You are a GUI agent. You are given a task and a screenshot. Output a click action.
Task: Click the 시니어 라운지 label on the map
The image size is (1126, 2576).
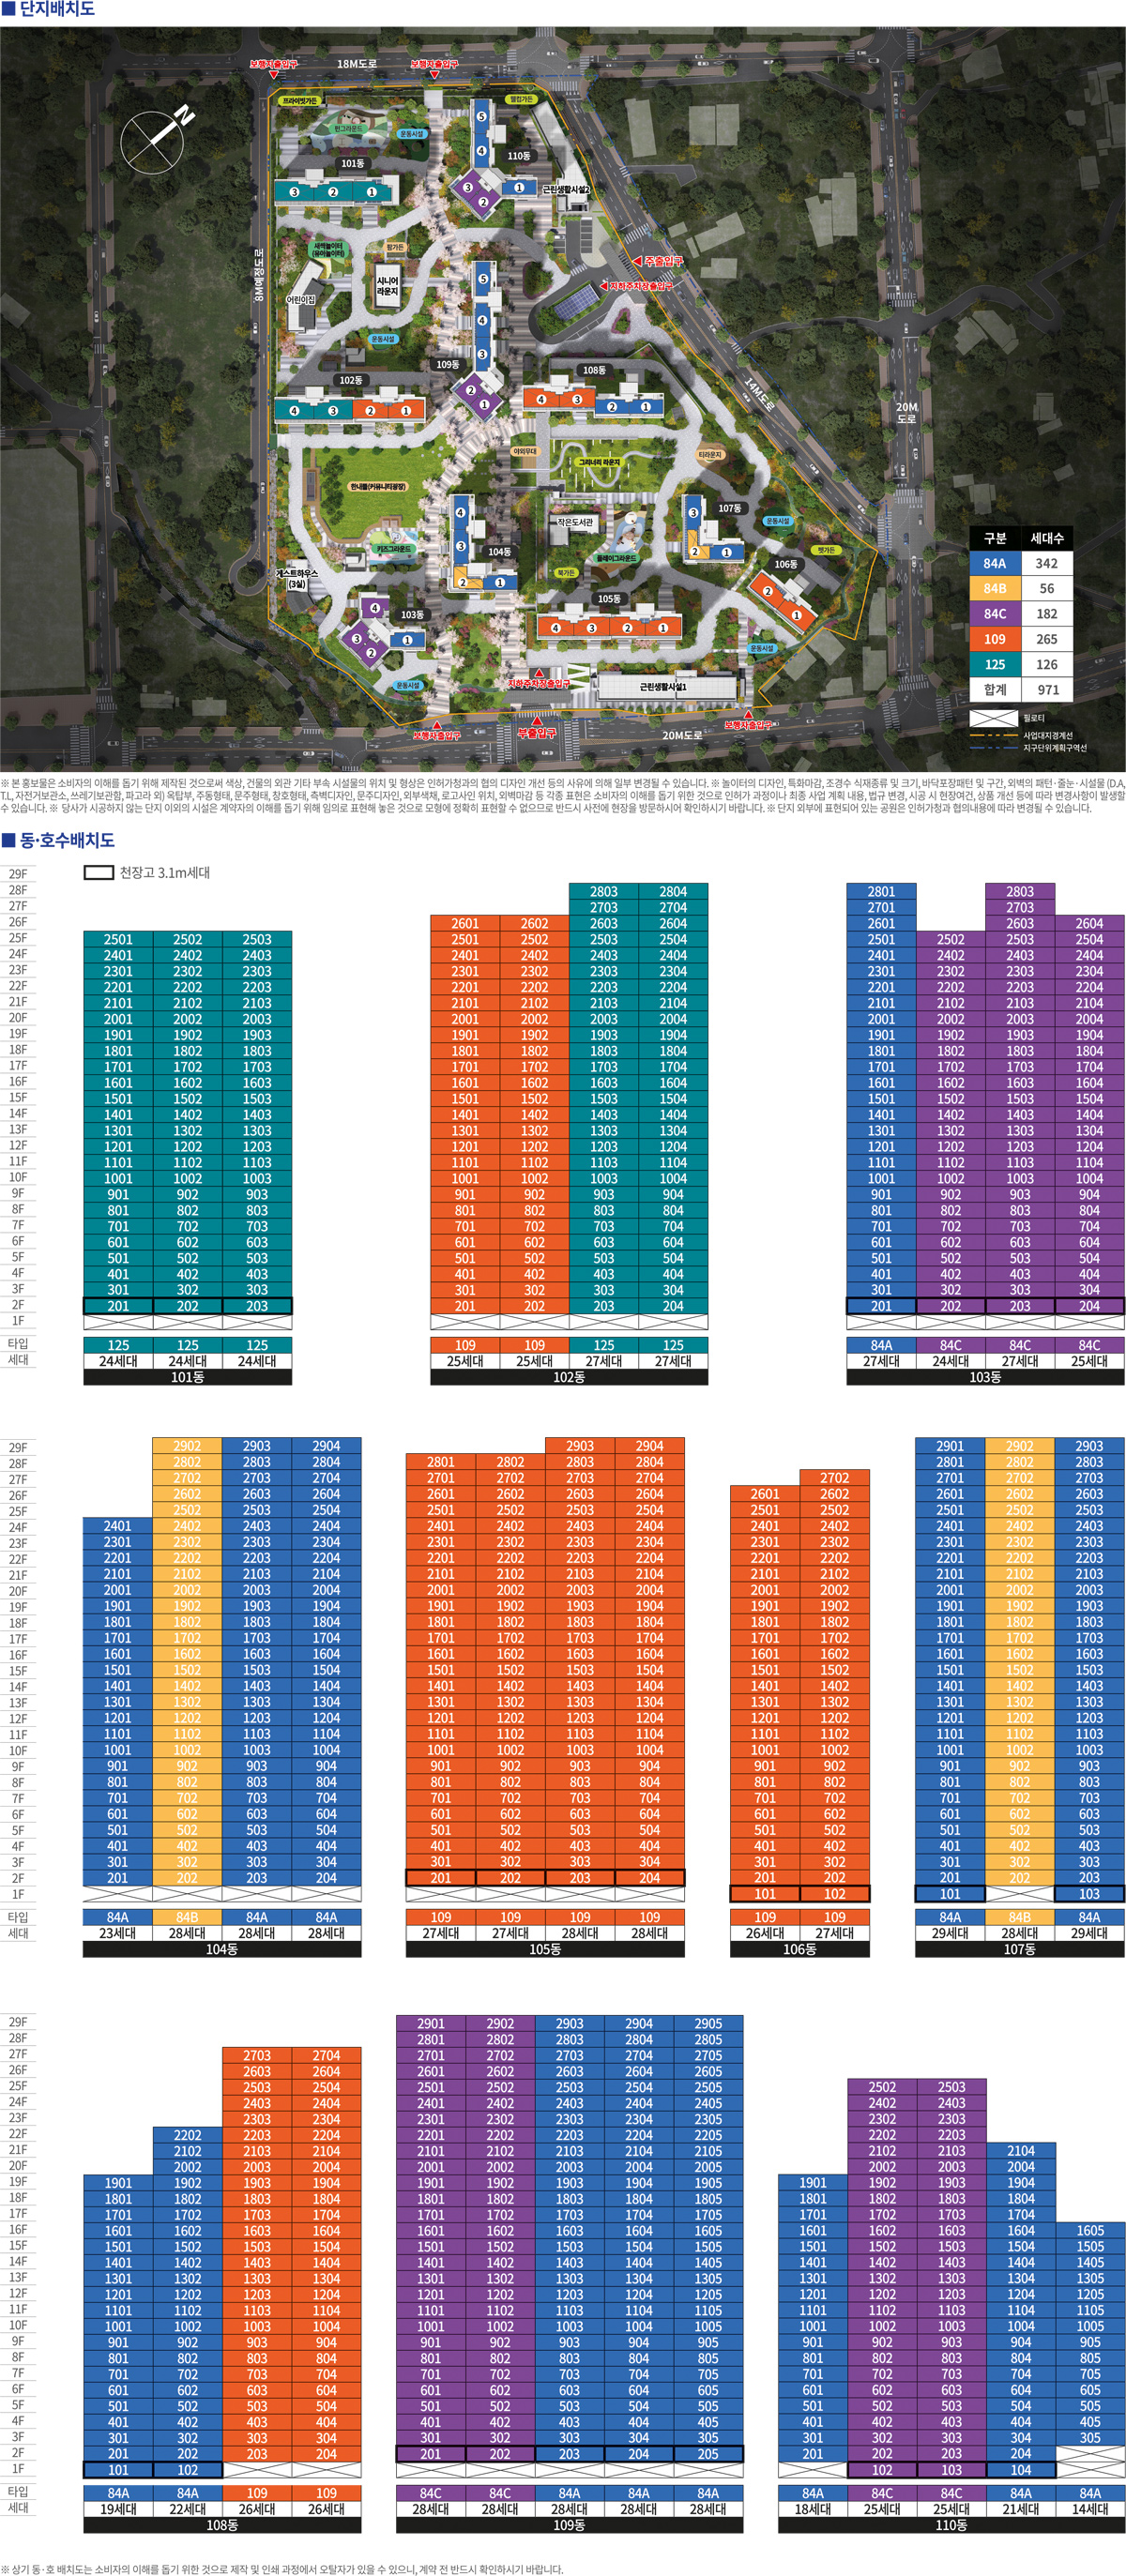(387, 285)
